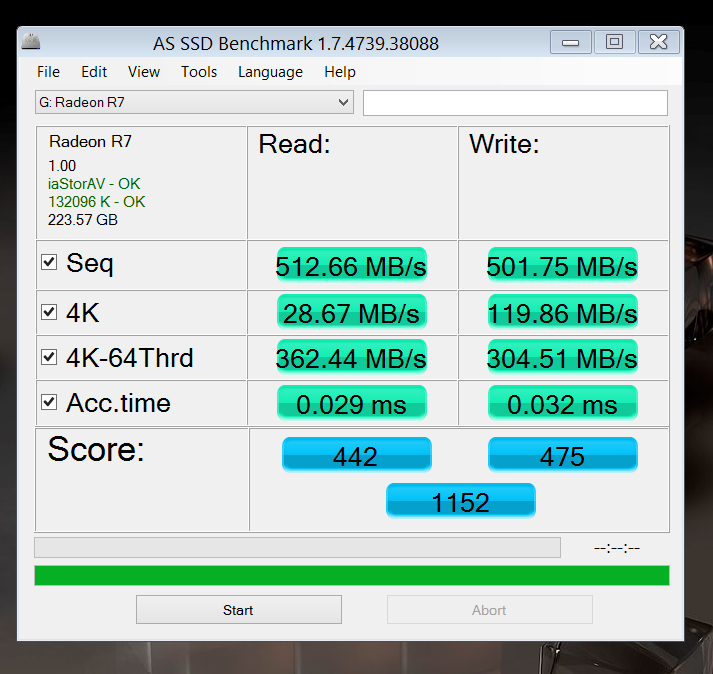Click the empty grey progress bar
Viewport: 713px width, 674px height.
(297, 548)
